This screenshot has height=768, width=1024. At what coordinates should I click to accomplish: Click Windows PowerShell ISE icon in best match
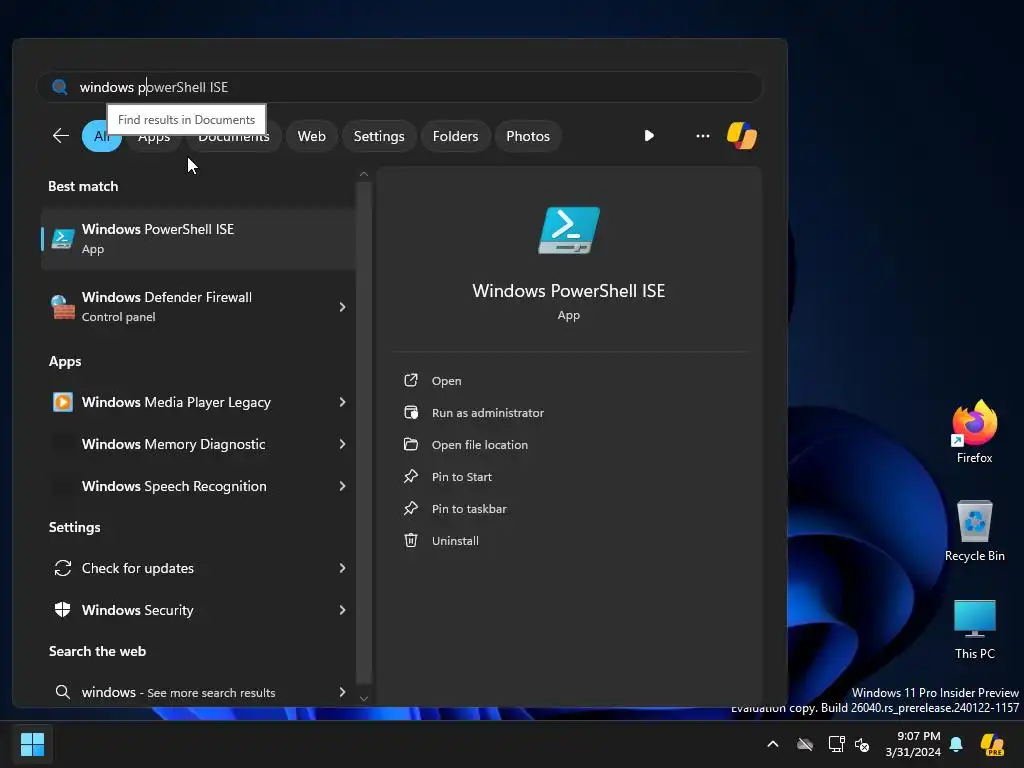[63, 238]
